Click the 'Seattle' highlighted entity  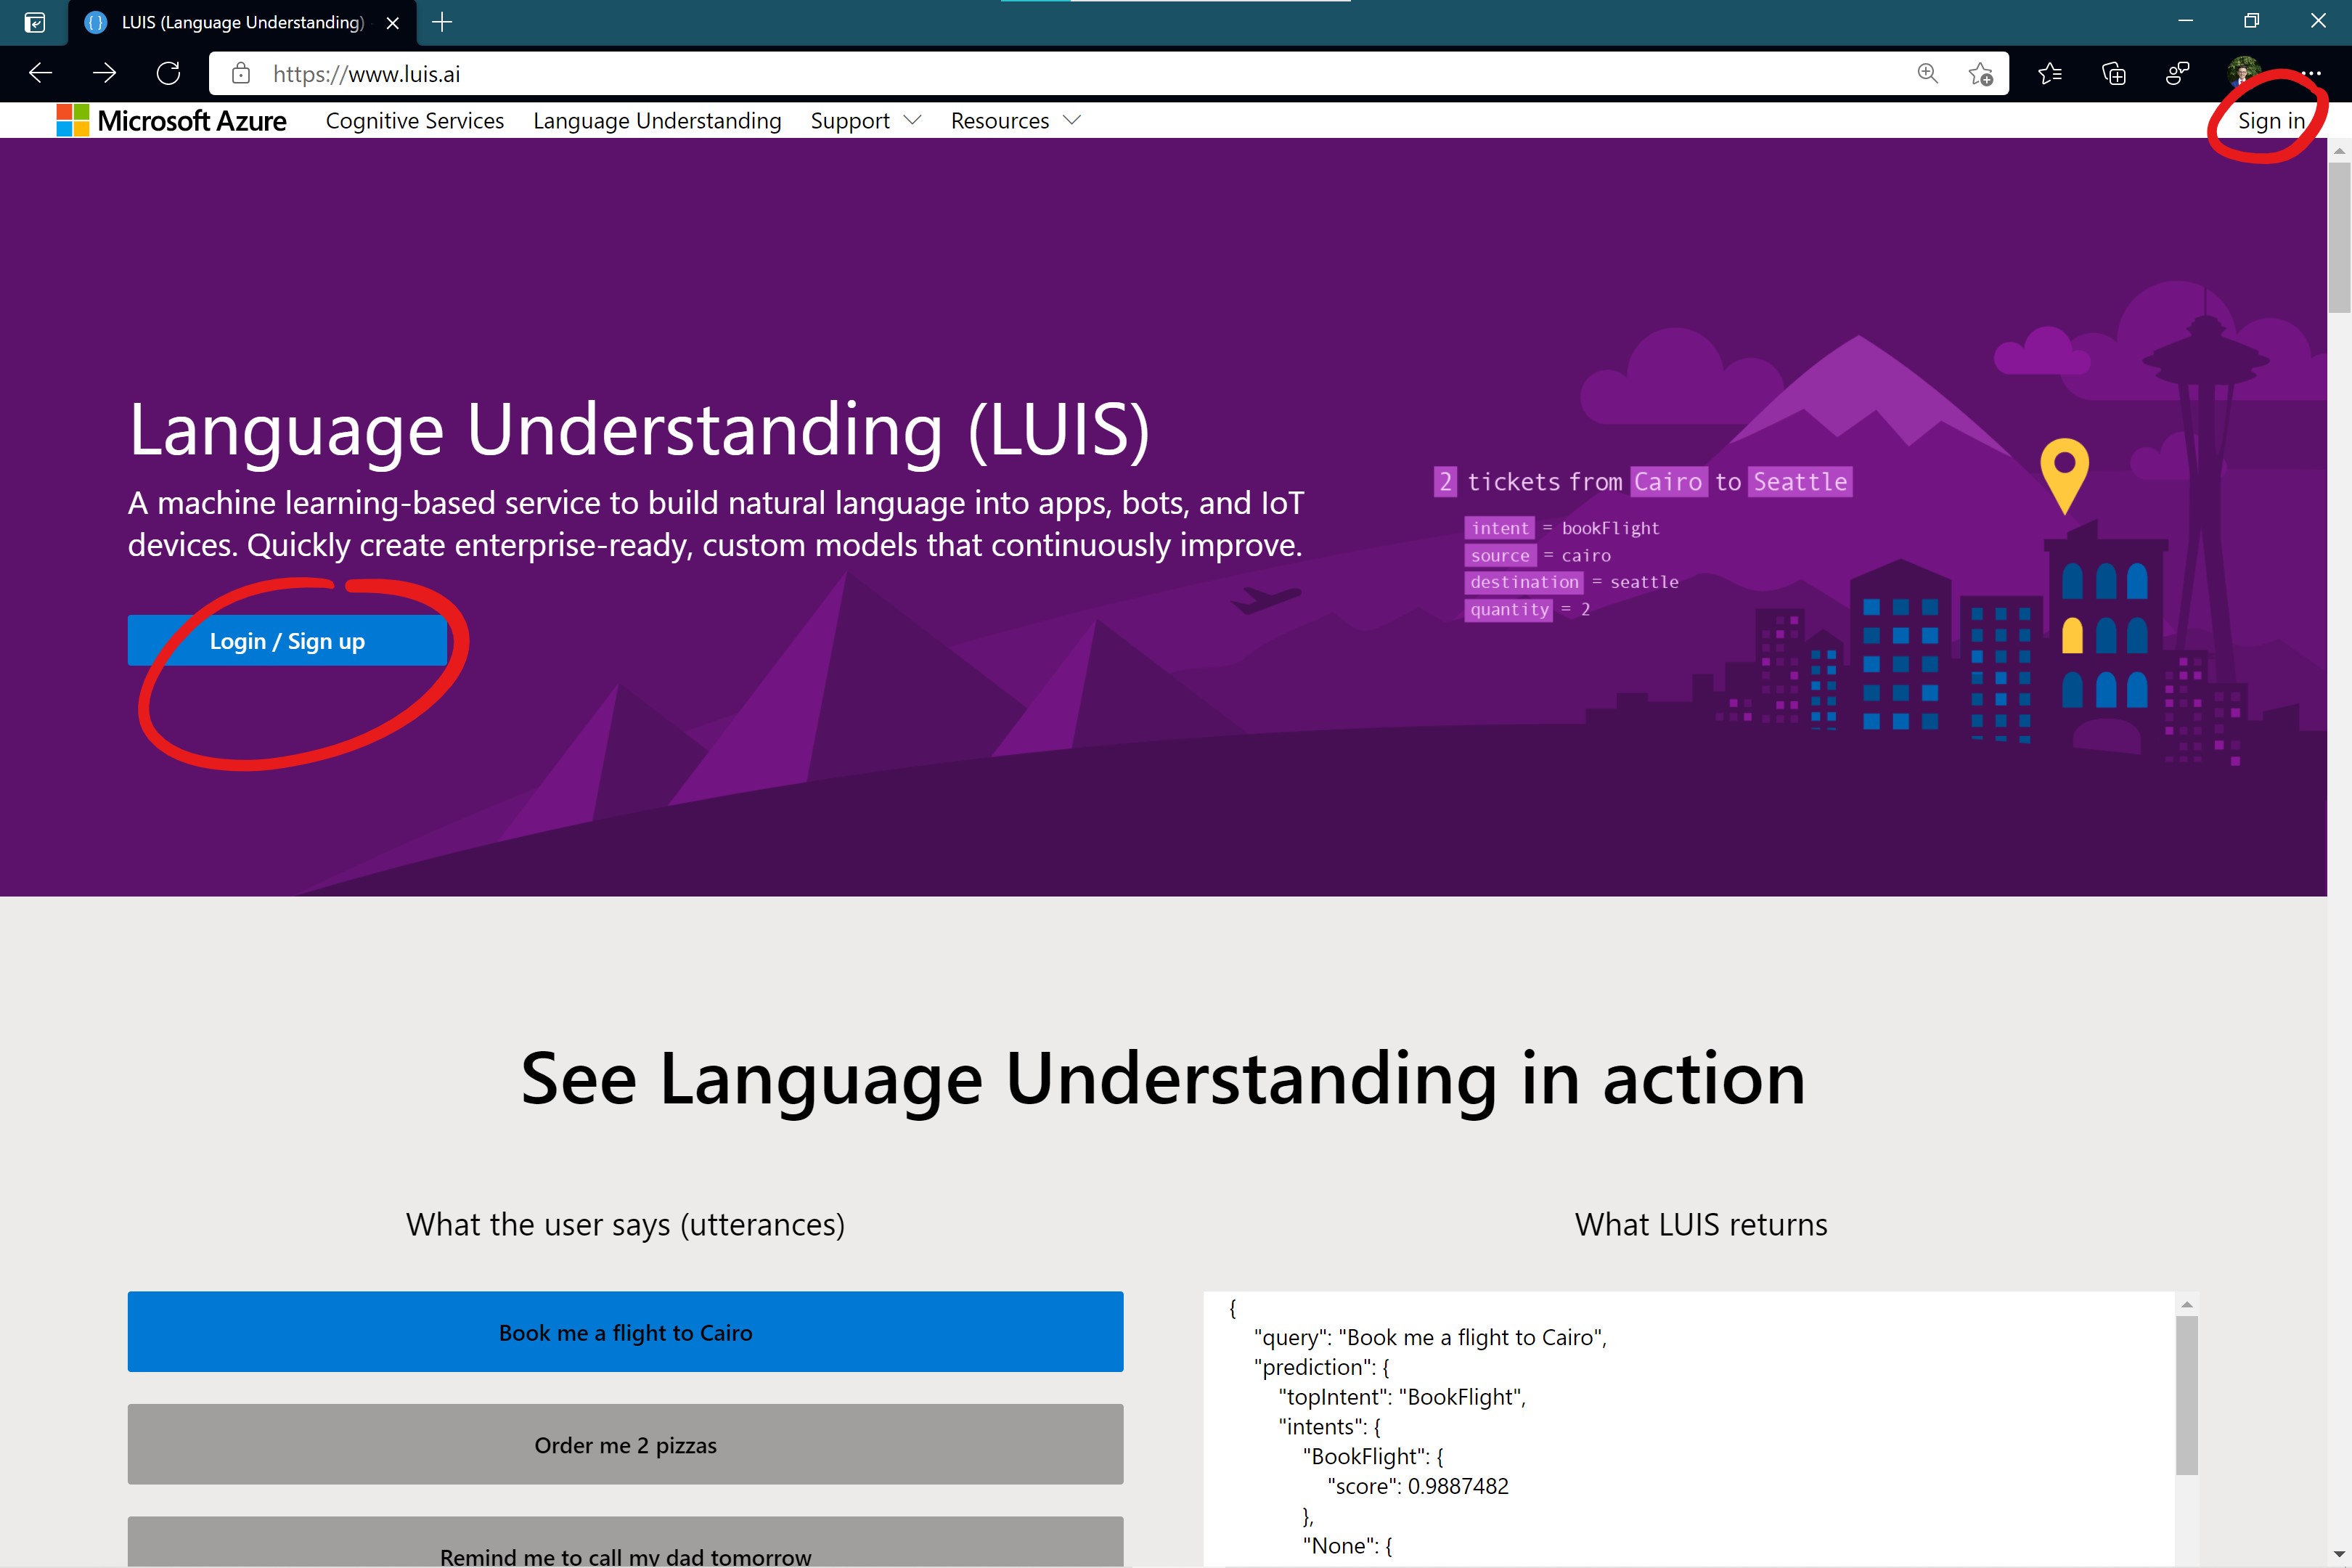pos(1800,481)
